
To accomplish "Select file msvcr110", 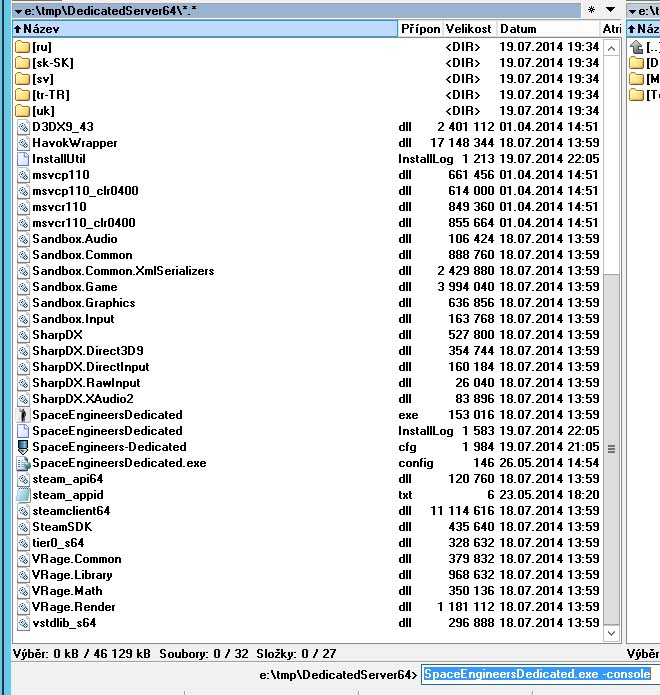I will (59, 207).
